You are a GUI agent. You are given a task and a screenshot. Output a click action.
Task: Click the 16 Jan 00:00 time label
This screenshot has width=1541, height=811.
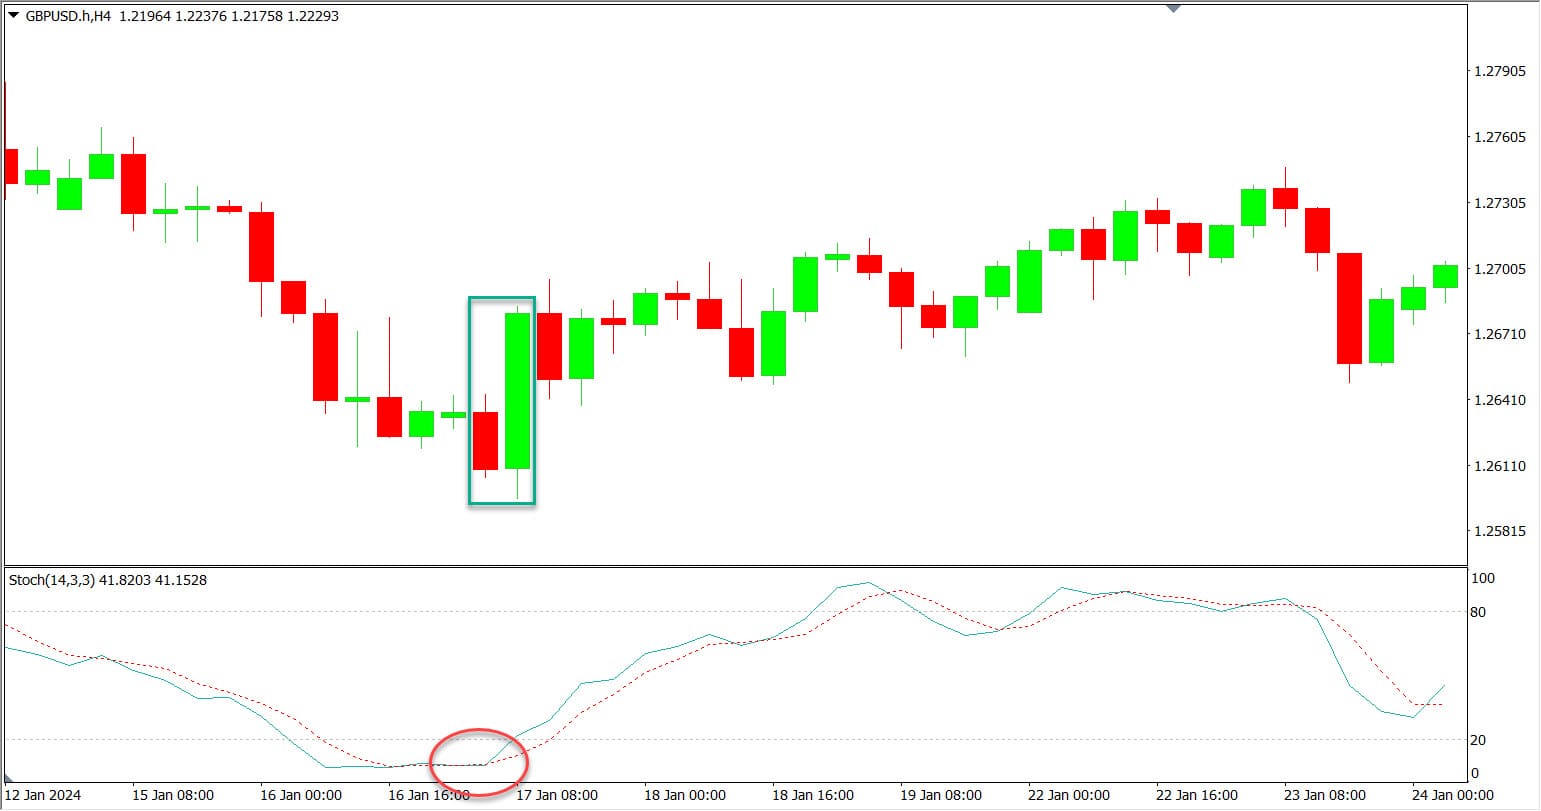[301, 796]
